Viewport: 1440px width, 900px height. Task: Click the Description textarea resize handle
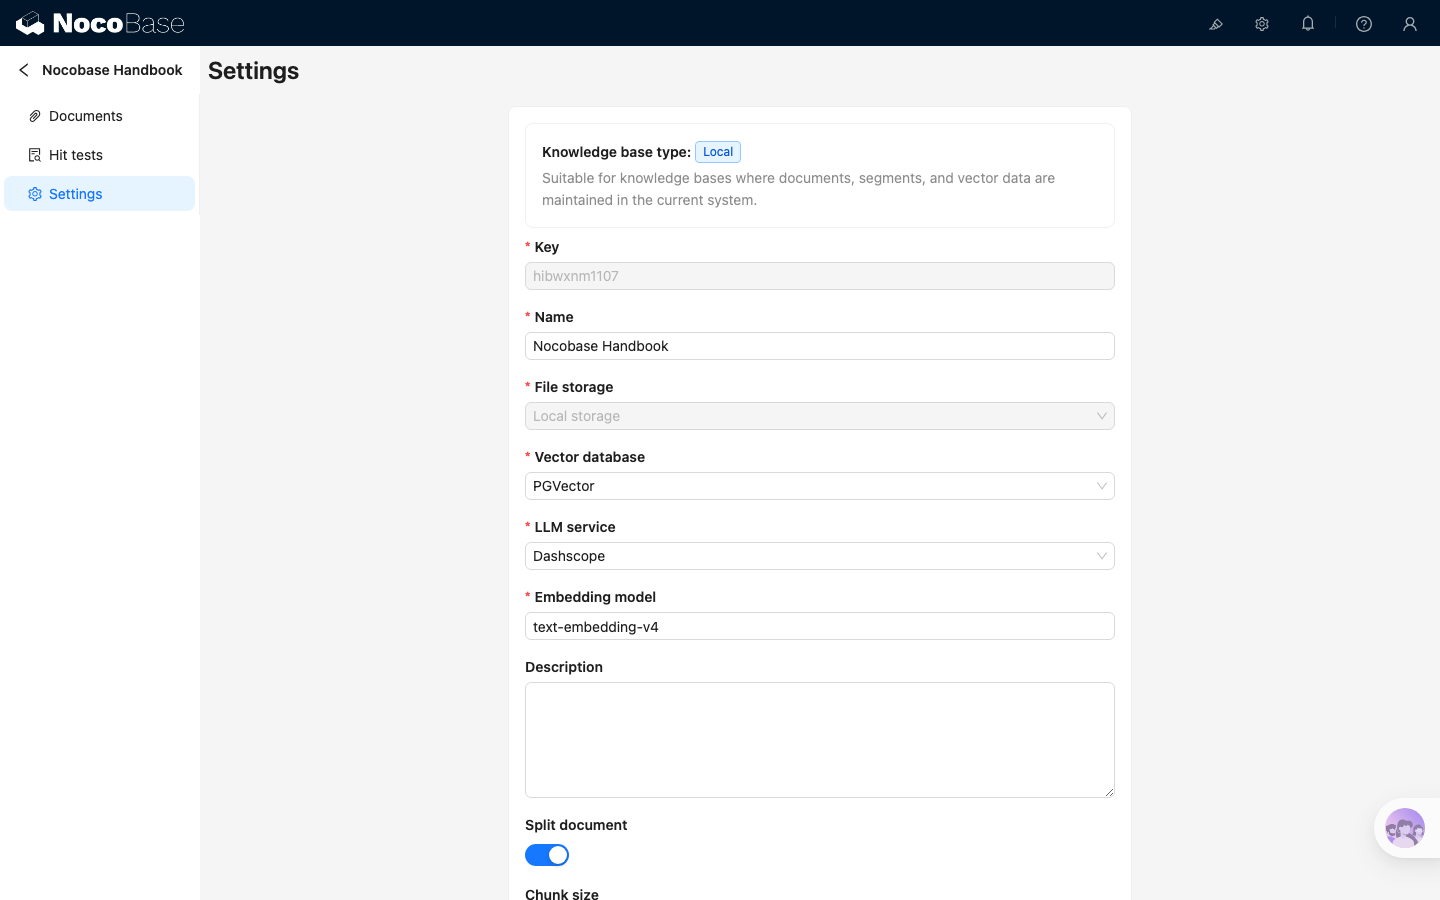[x=1109, y=792]
